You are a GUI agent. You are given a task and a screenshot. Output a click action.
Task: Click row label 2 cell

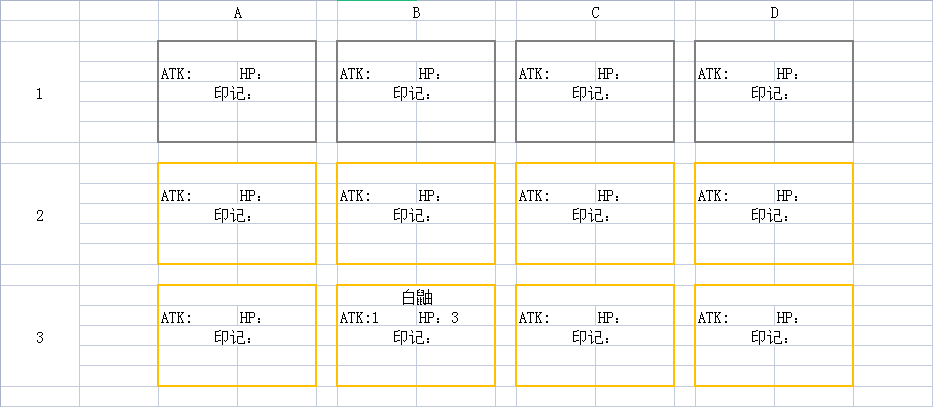click(x=40, y=216)
